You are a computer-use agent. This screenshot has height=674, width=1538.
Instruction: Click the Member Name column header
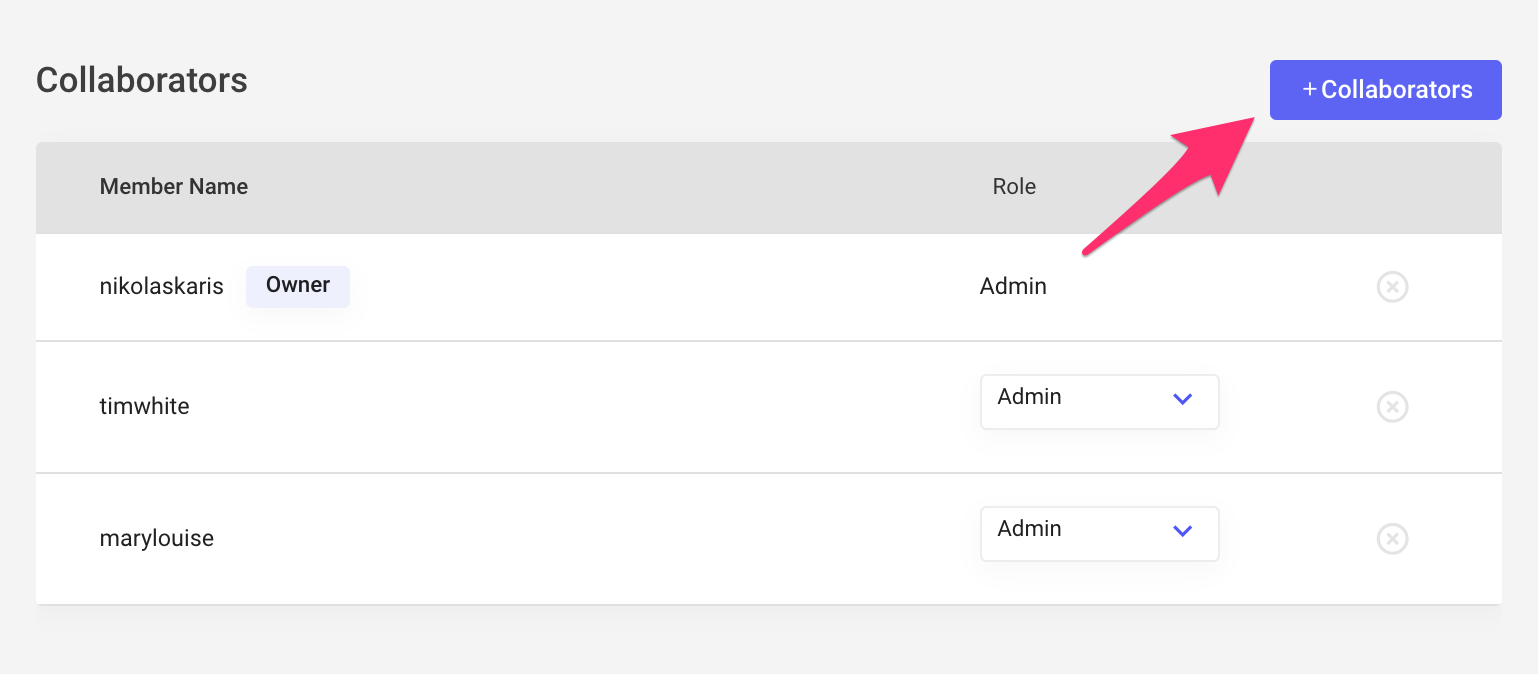pos(174,187)
